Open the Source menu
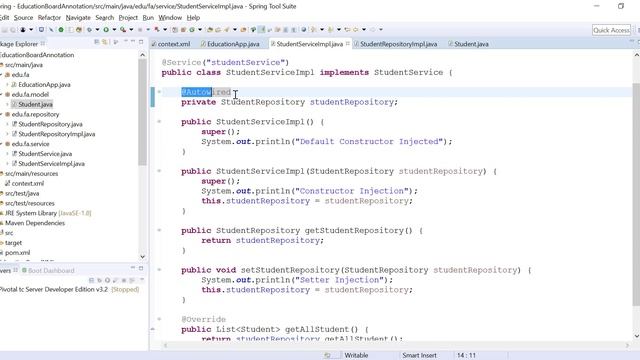Screen dimensions: 640x360 (x=23, y=18)
